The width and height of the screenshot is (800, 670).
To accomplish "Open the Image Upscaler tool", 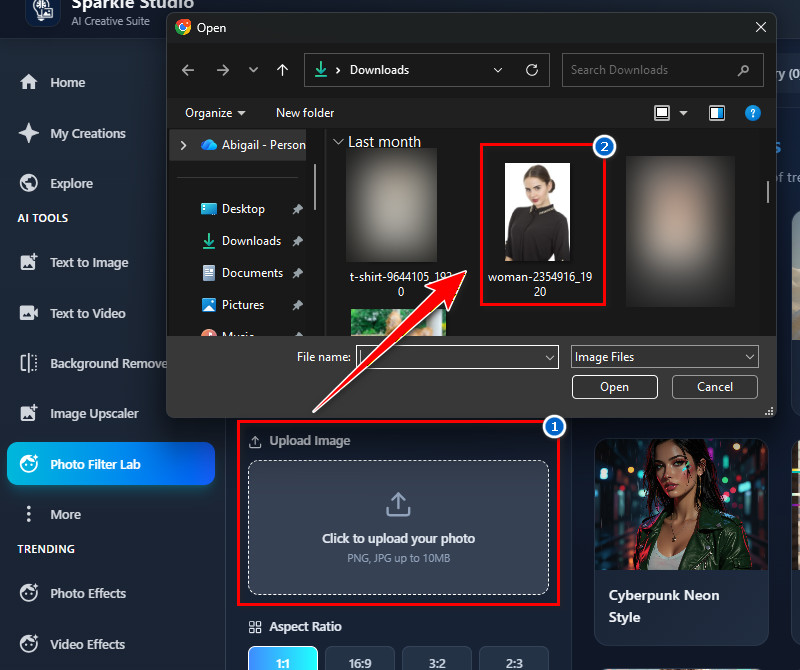I will (x=80, y=413).
